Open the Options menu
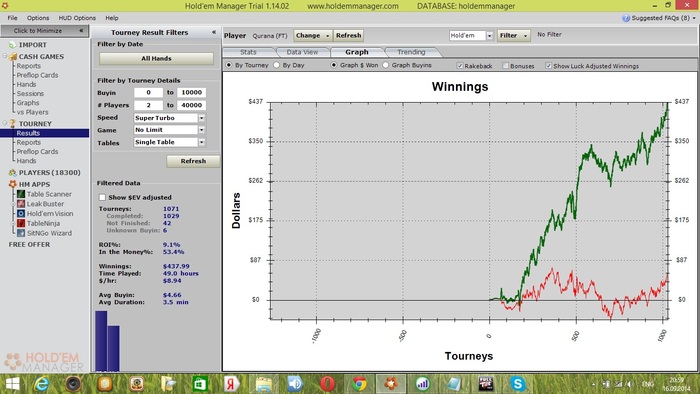Screen dimensions: 700x394 [x=38, y=18]
